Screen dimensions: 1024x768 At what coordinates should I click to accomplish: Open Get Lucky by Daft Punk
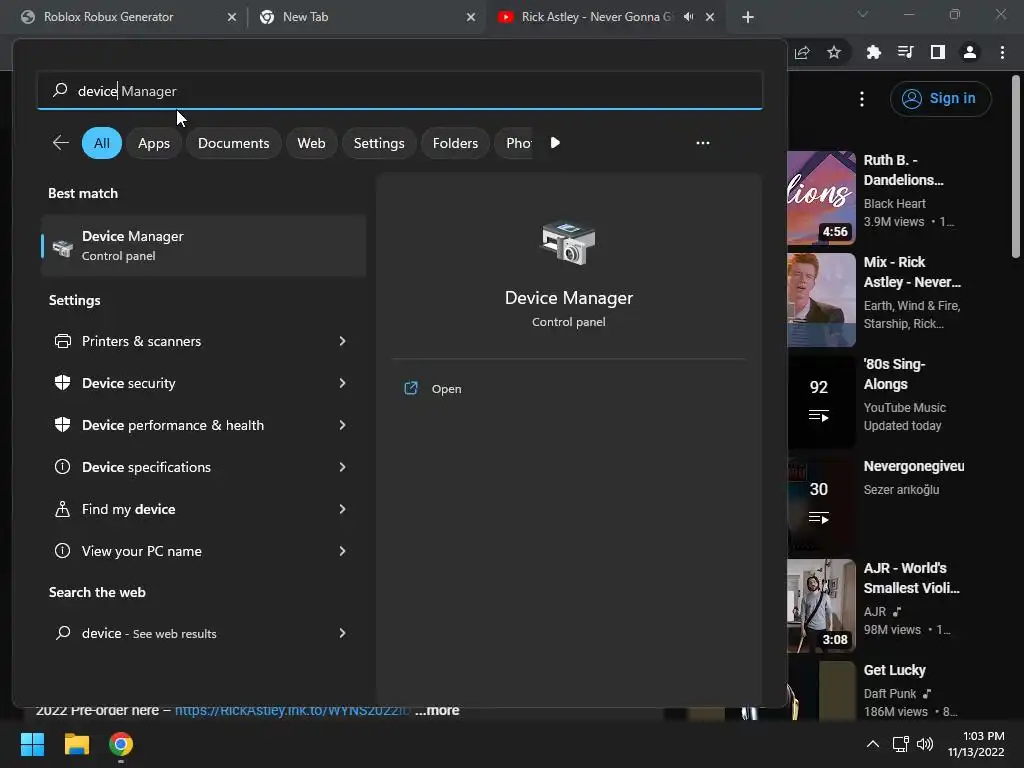pyautogui.click(x=895, y=670)
